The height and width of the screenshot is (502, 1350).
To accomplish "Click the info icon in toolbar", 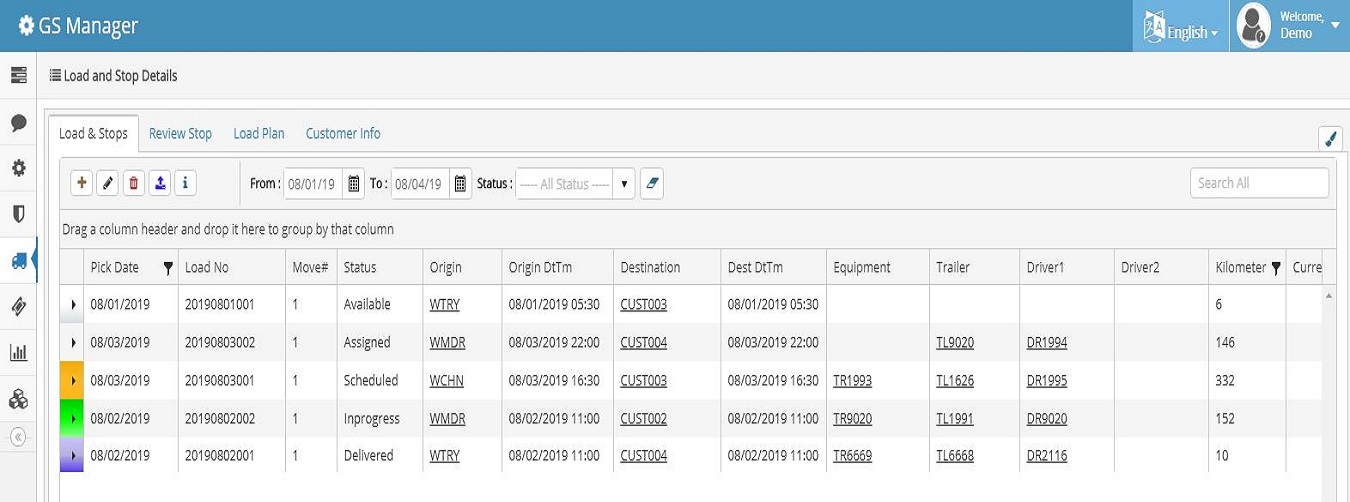I will [185, 183].
